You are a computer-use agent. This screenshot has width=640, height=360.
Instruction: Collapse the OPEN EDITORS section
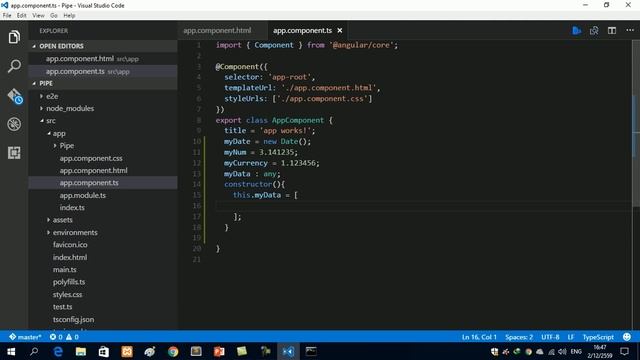click(x=61, y=46)
